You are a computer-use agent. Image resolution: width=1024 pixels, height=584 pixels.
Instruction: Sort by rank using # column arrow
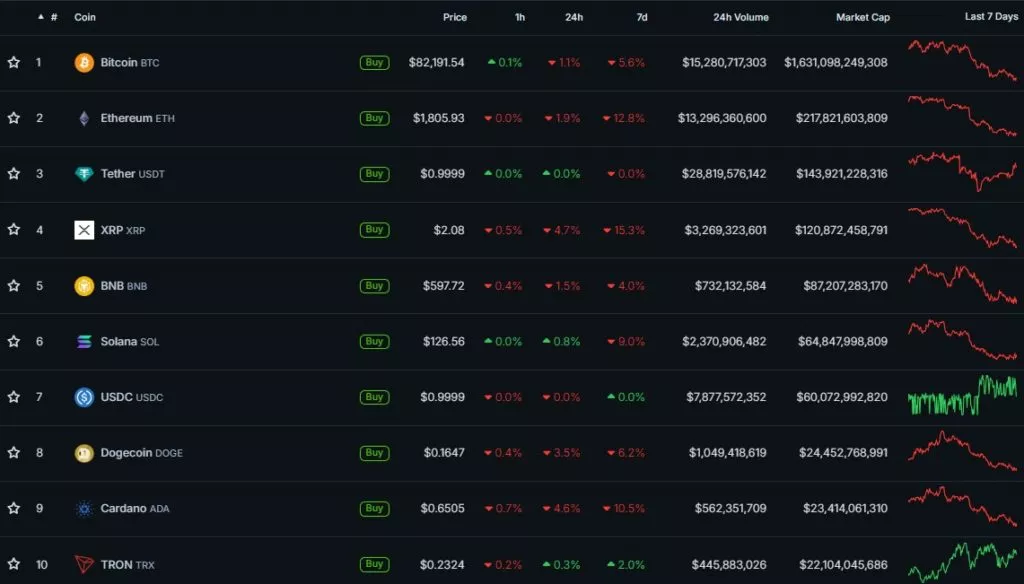click(x=41, y=17)
